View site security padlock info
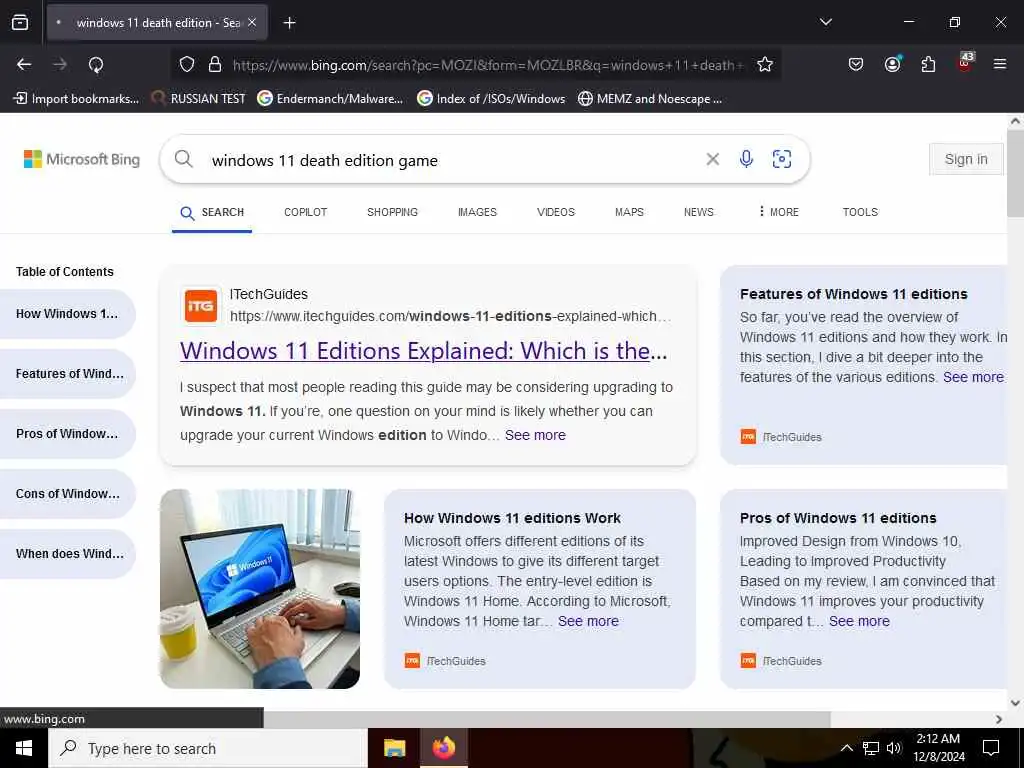The height and width of the screenshot is (768, 1024). [215, 64]
